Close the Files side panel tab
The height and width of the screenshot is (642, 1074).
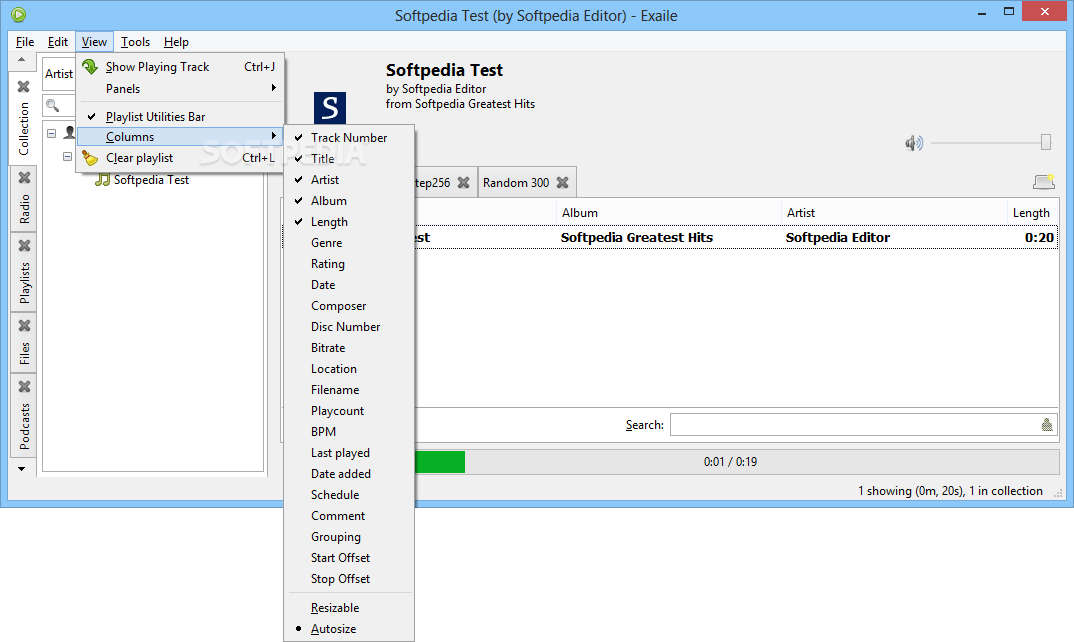[24, 325]
